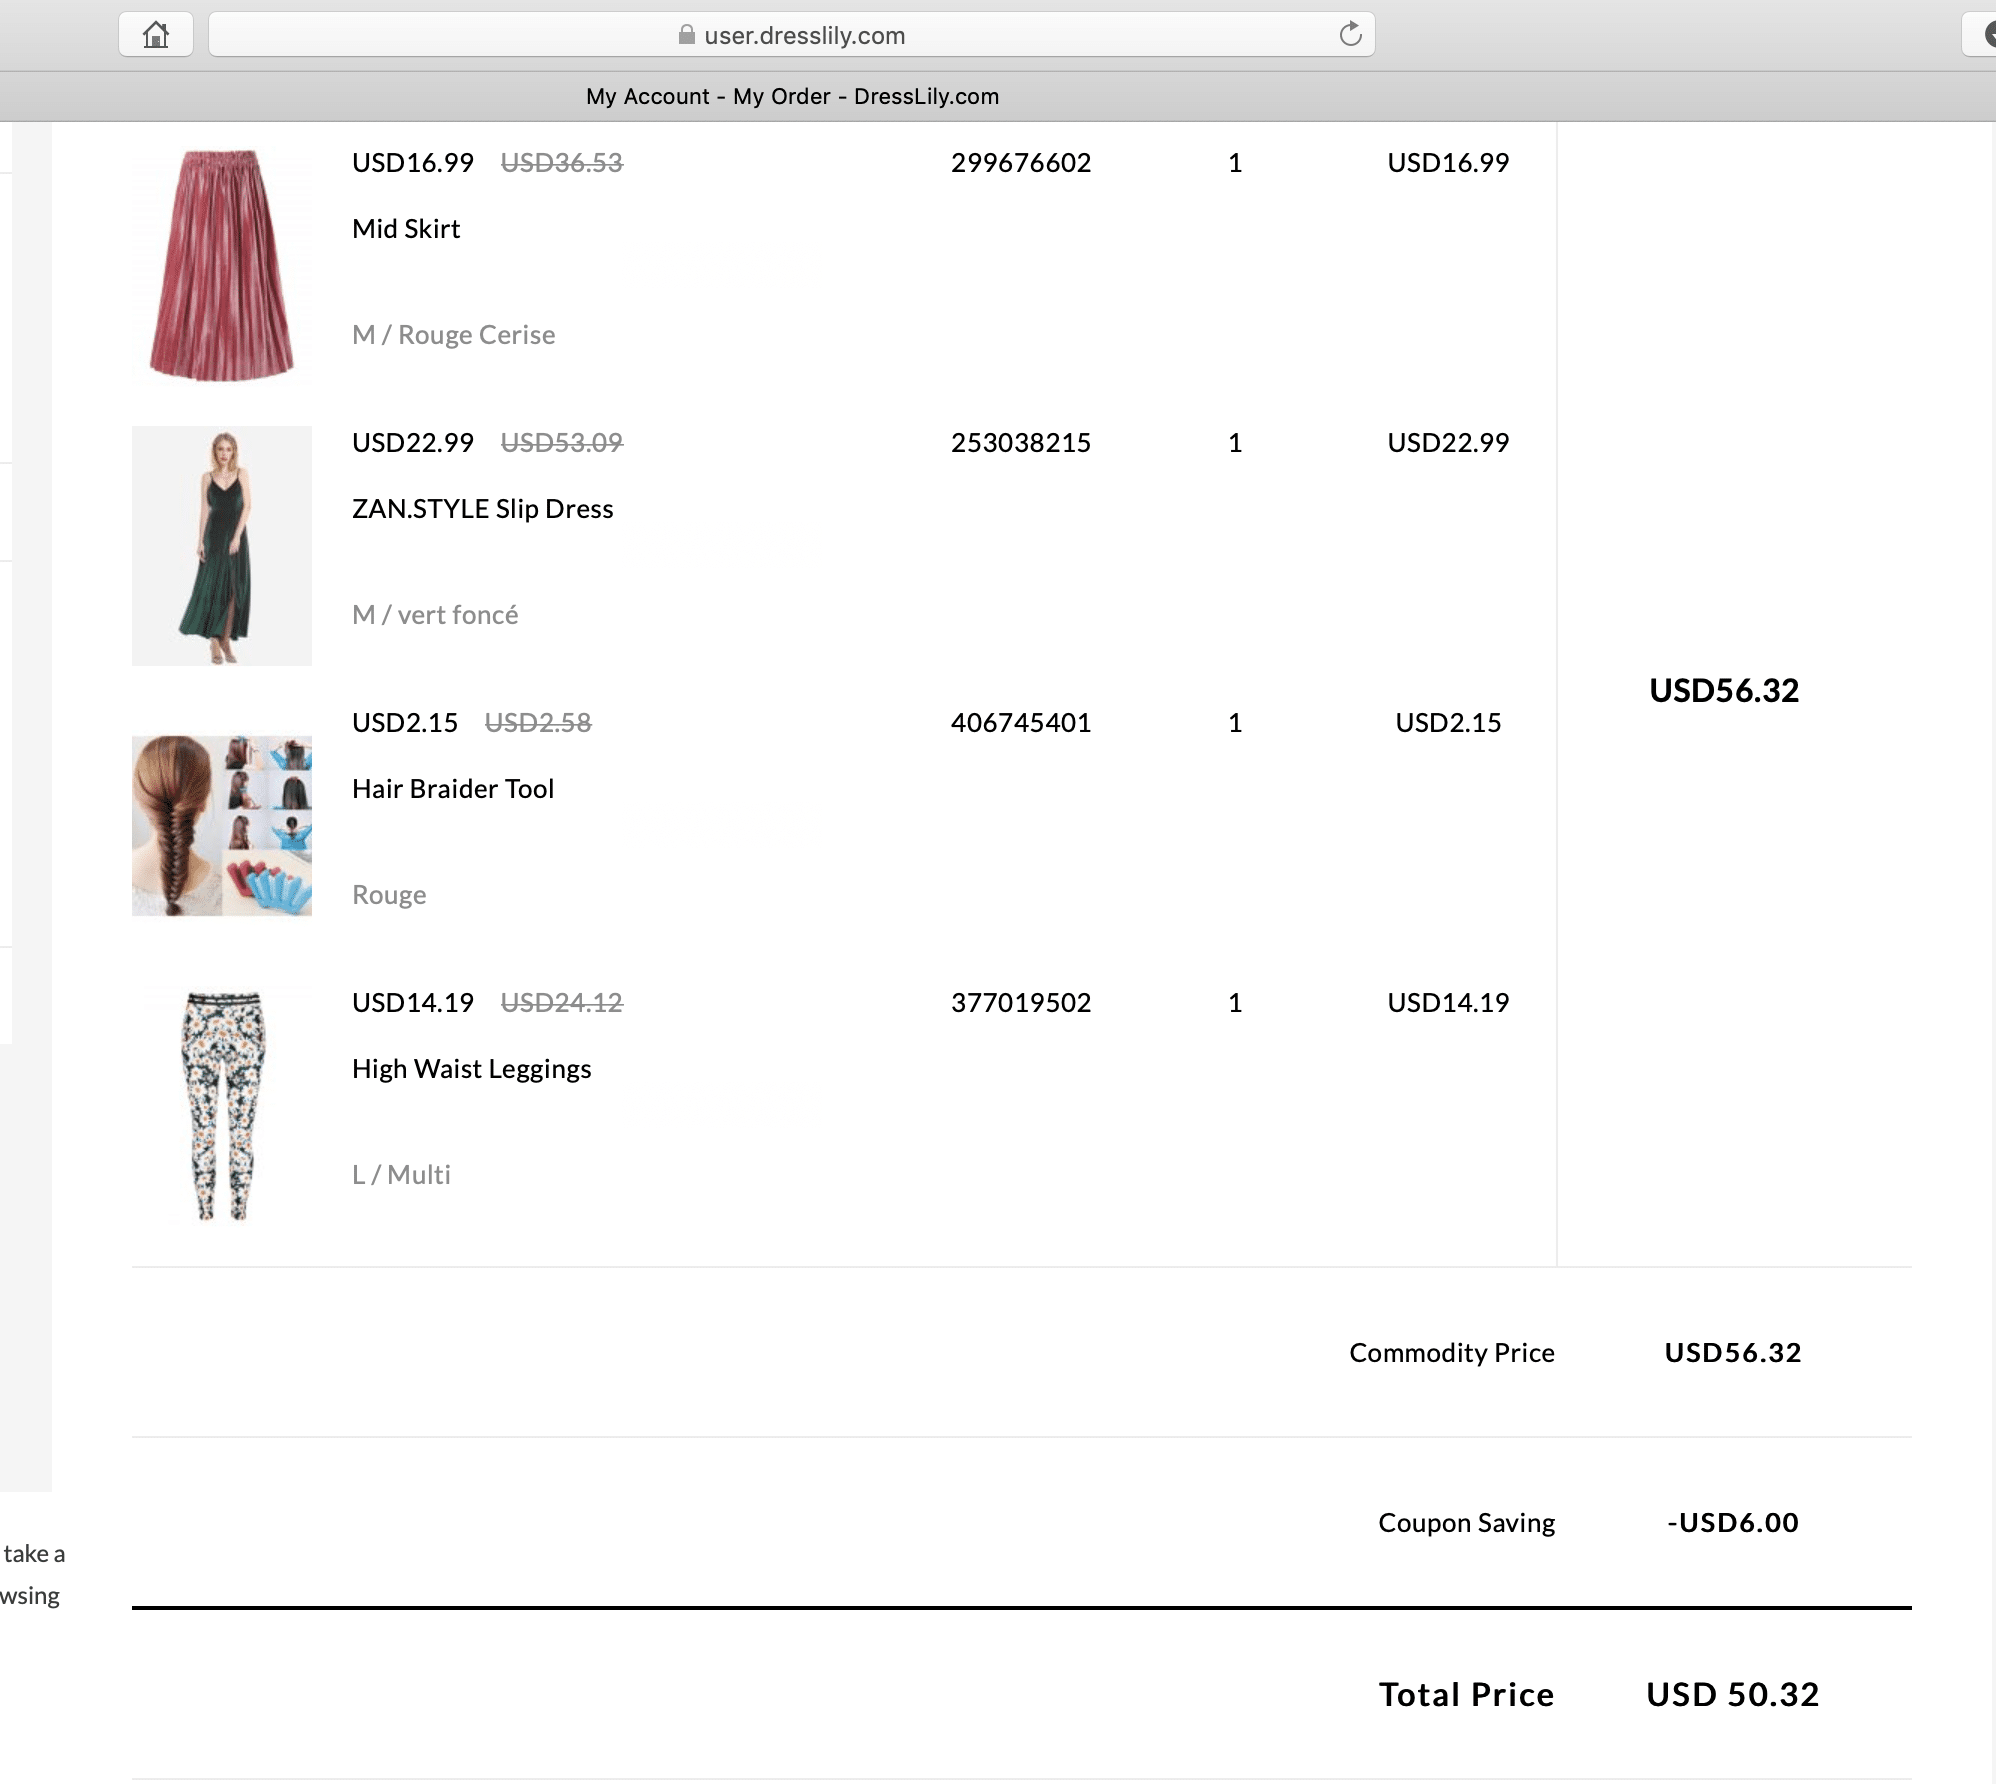This screenshot has height=1784, width=1996.
Task: Click the padlock icon in address bar
Action: coord(686,35)
